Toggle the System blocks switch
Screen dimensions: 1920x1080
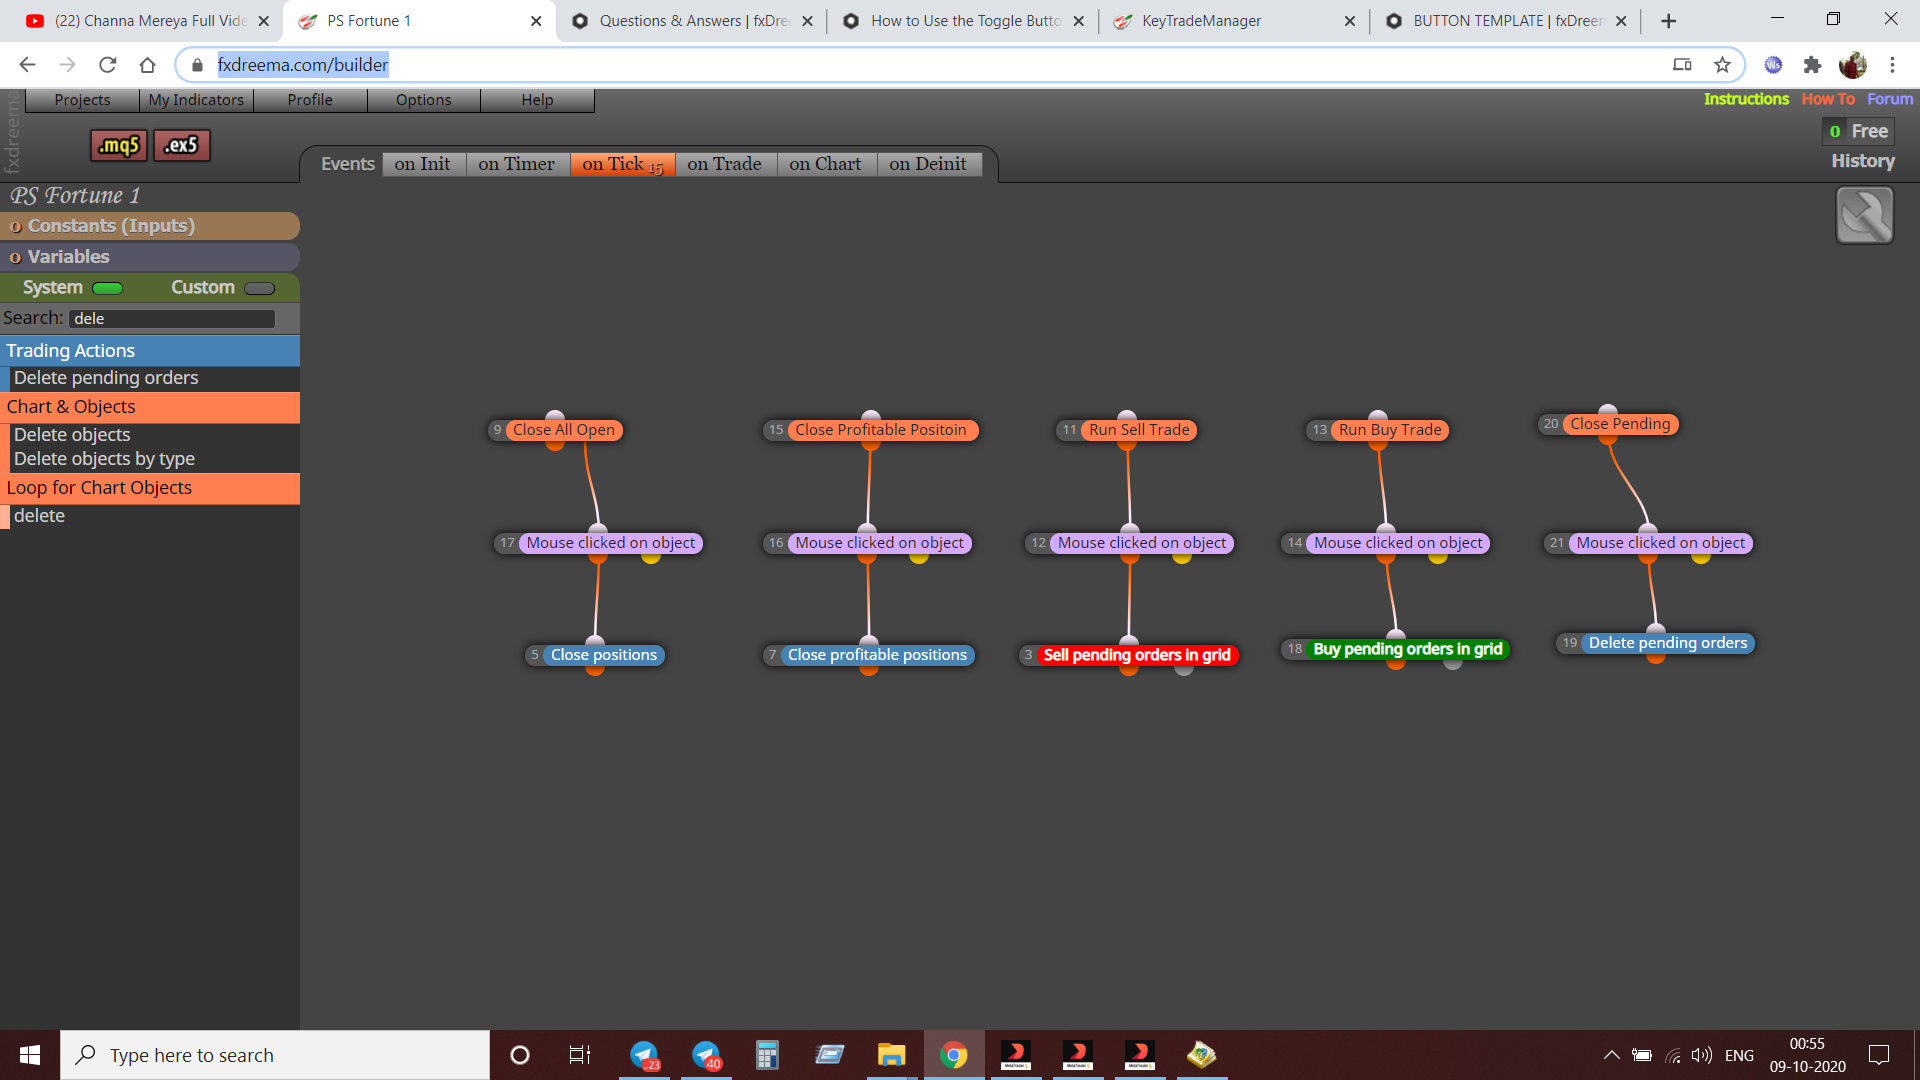107,288
